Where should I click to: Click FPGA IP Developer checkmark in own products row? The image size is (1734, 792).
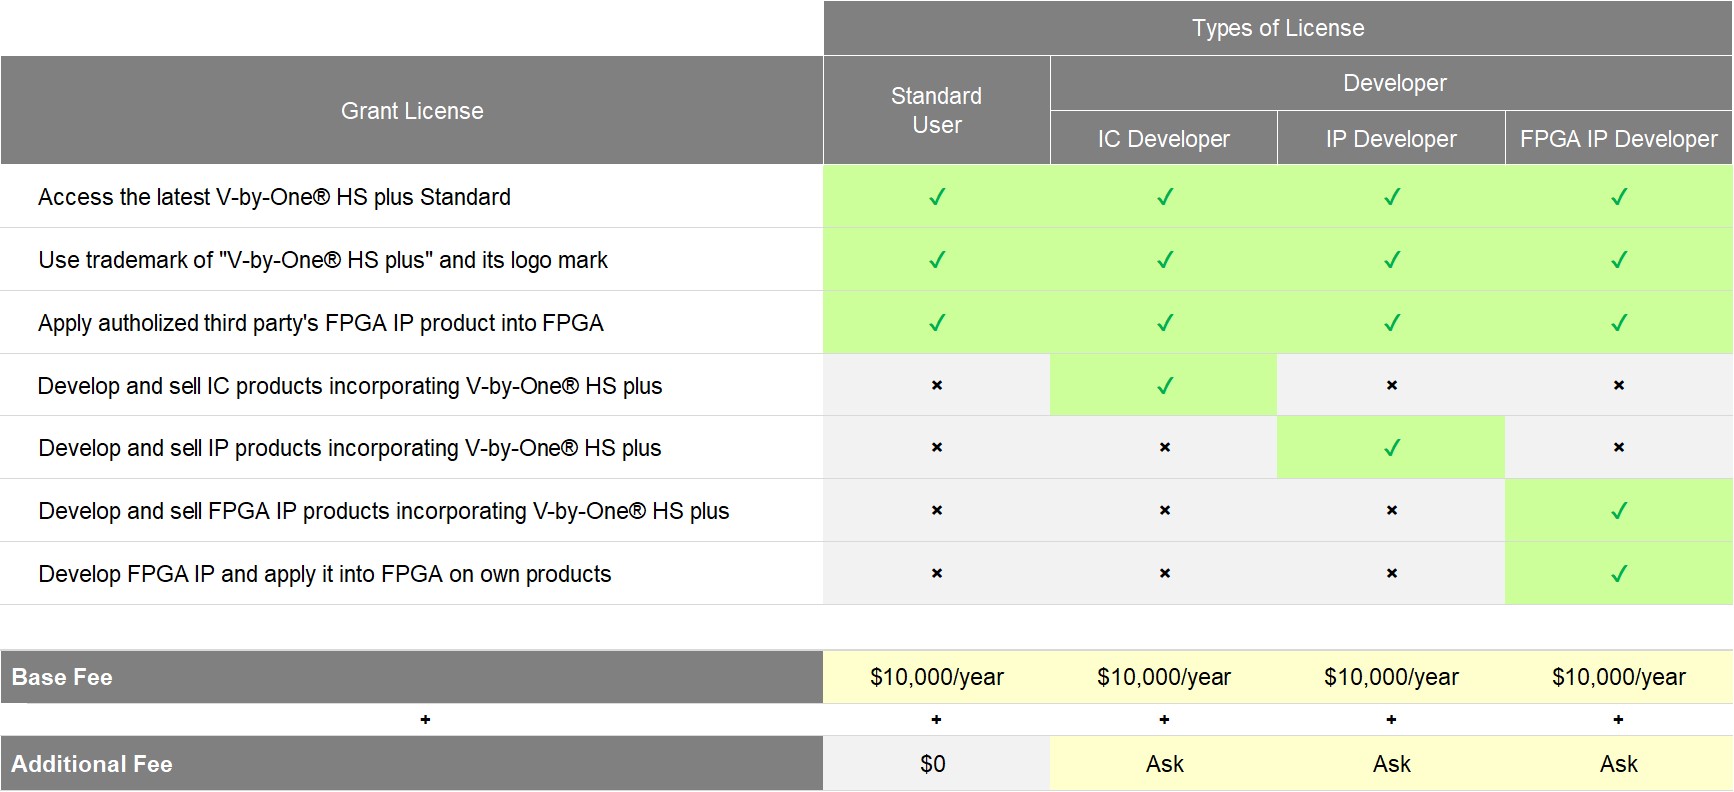(1619, 574)
